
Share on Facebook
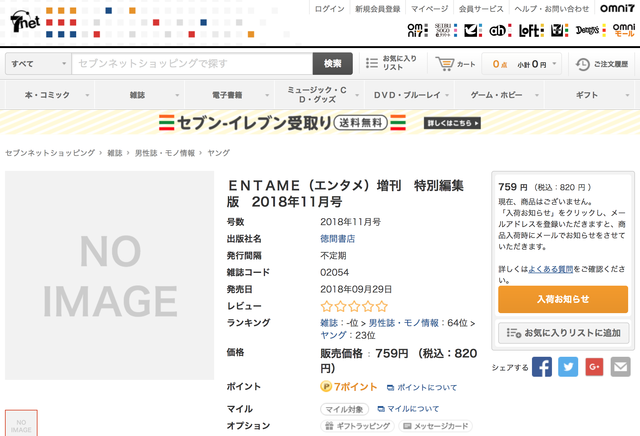tap(542, 367)
